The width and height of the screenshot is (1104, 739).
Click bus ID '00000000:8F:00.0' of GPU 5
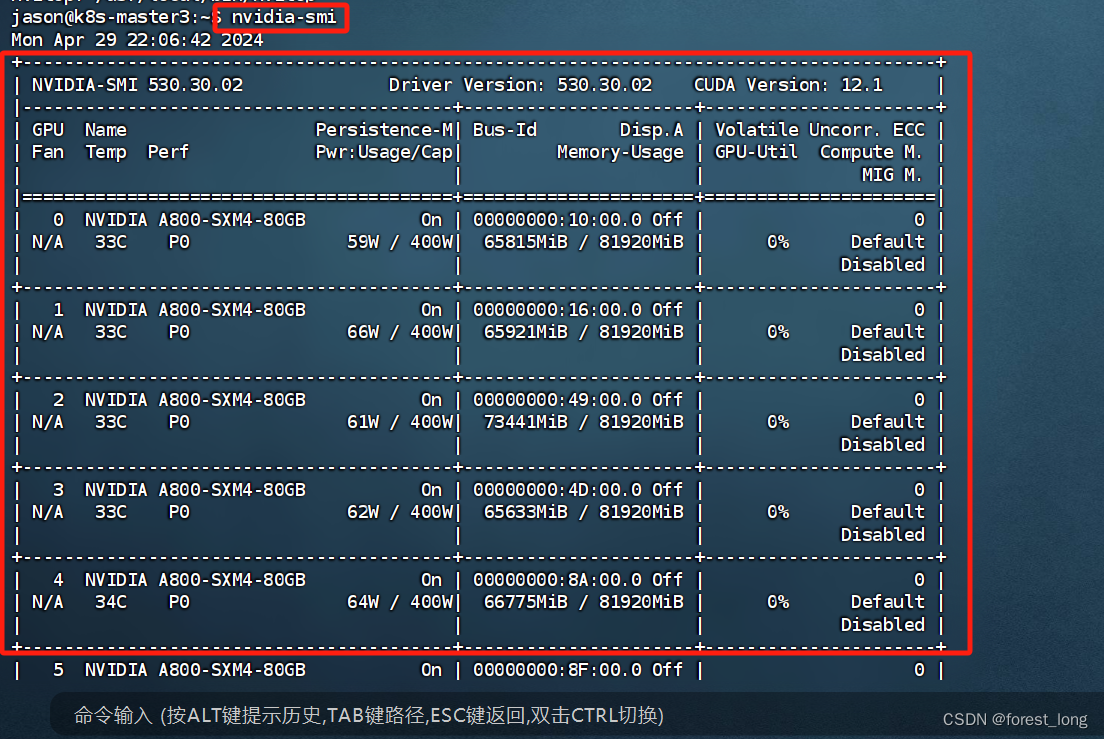(x=557, y=671)
